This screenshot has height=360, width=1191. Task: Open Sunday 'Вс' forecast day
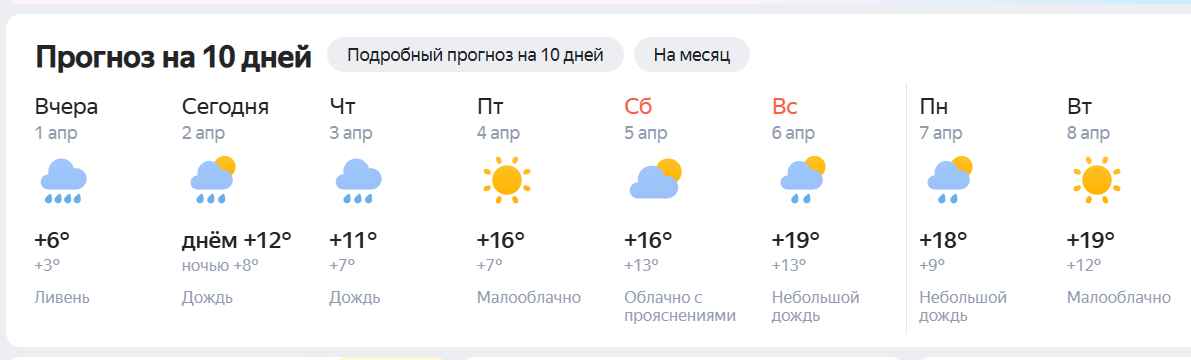coord(785,106)
